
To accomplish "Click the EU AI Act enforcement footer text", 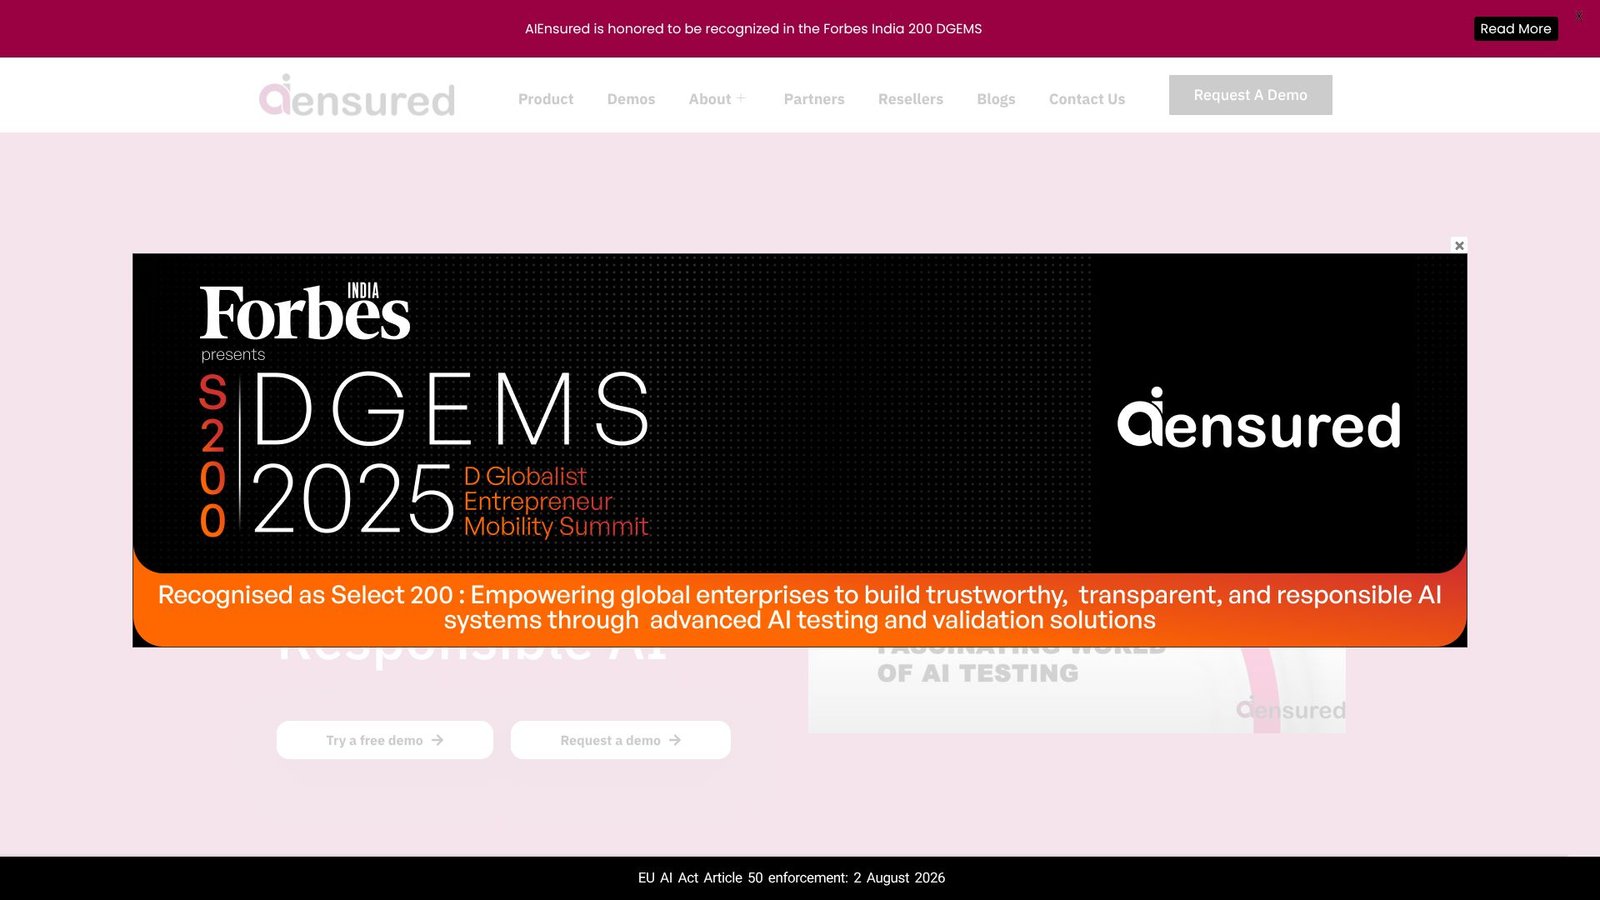I will pos(792,878).
